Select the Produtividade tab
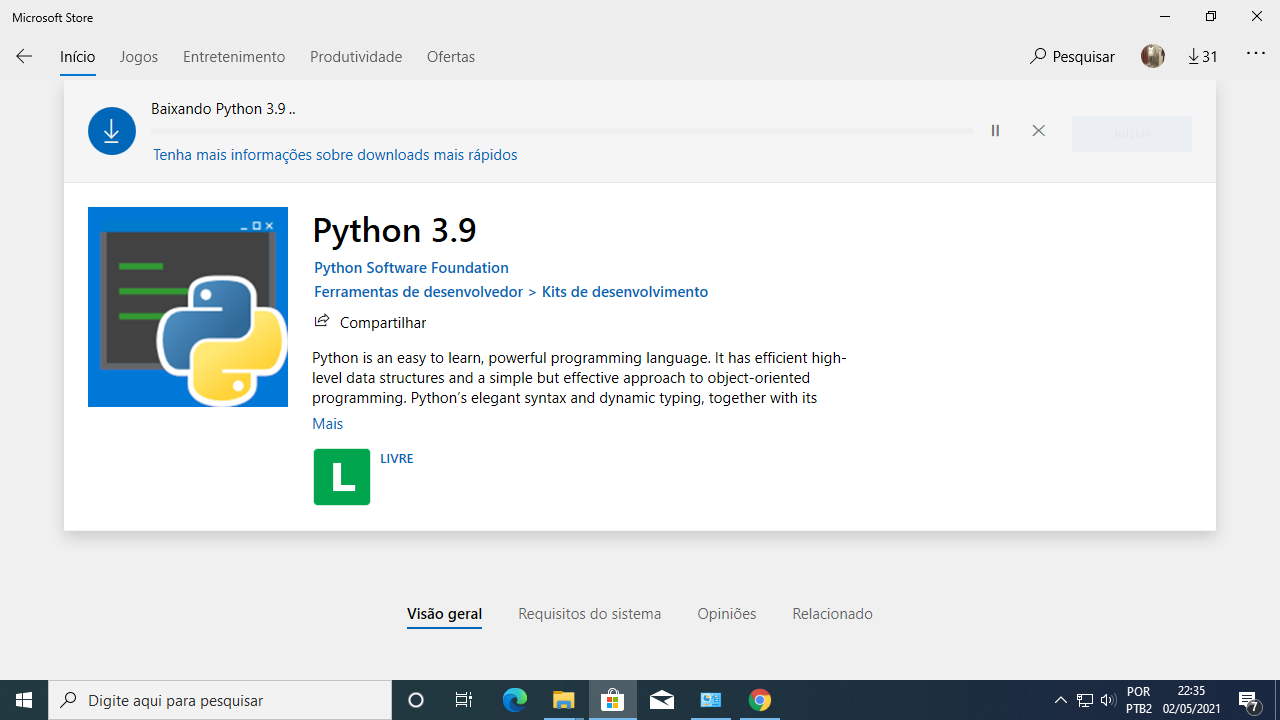The width and height of the screenshot is (1280, 720). point(356,57)
